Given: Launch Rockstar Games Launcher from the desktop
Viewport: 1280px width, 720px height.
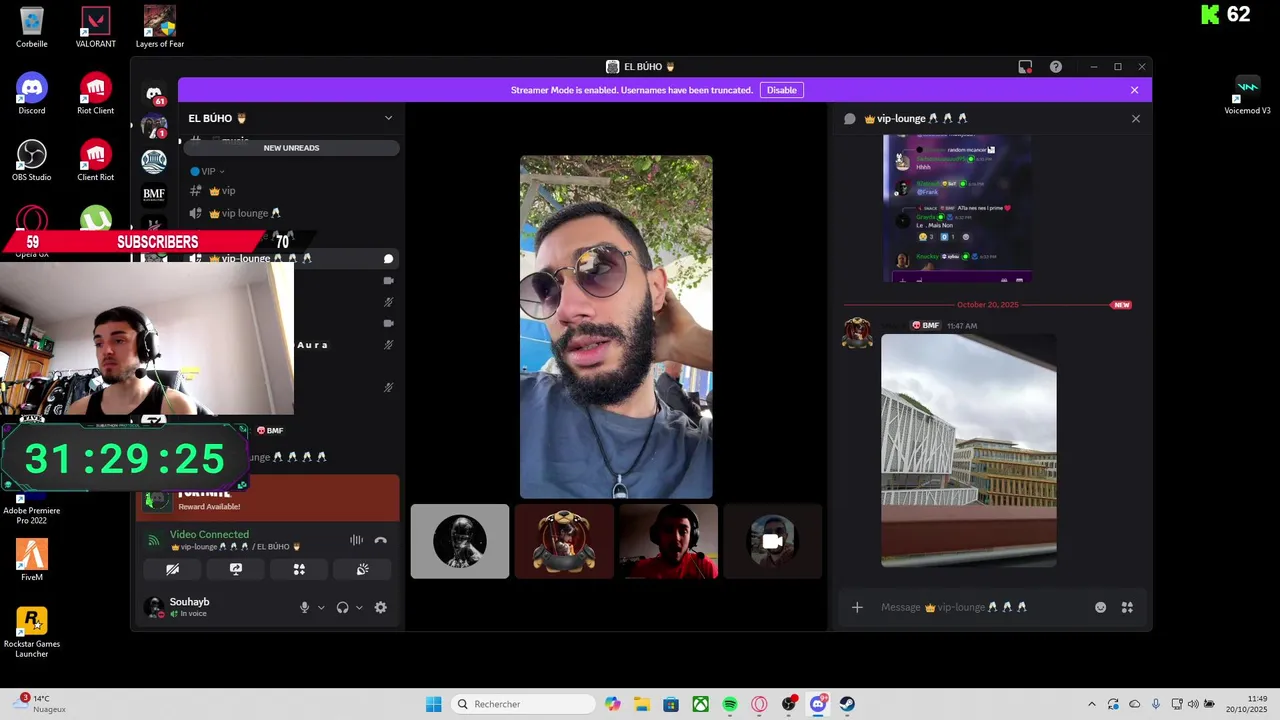Looking at the screenshot, I should 32,632.
